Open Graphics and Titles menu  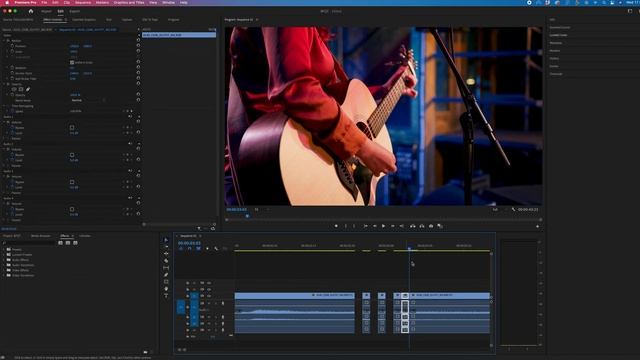tap(129, 2)
